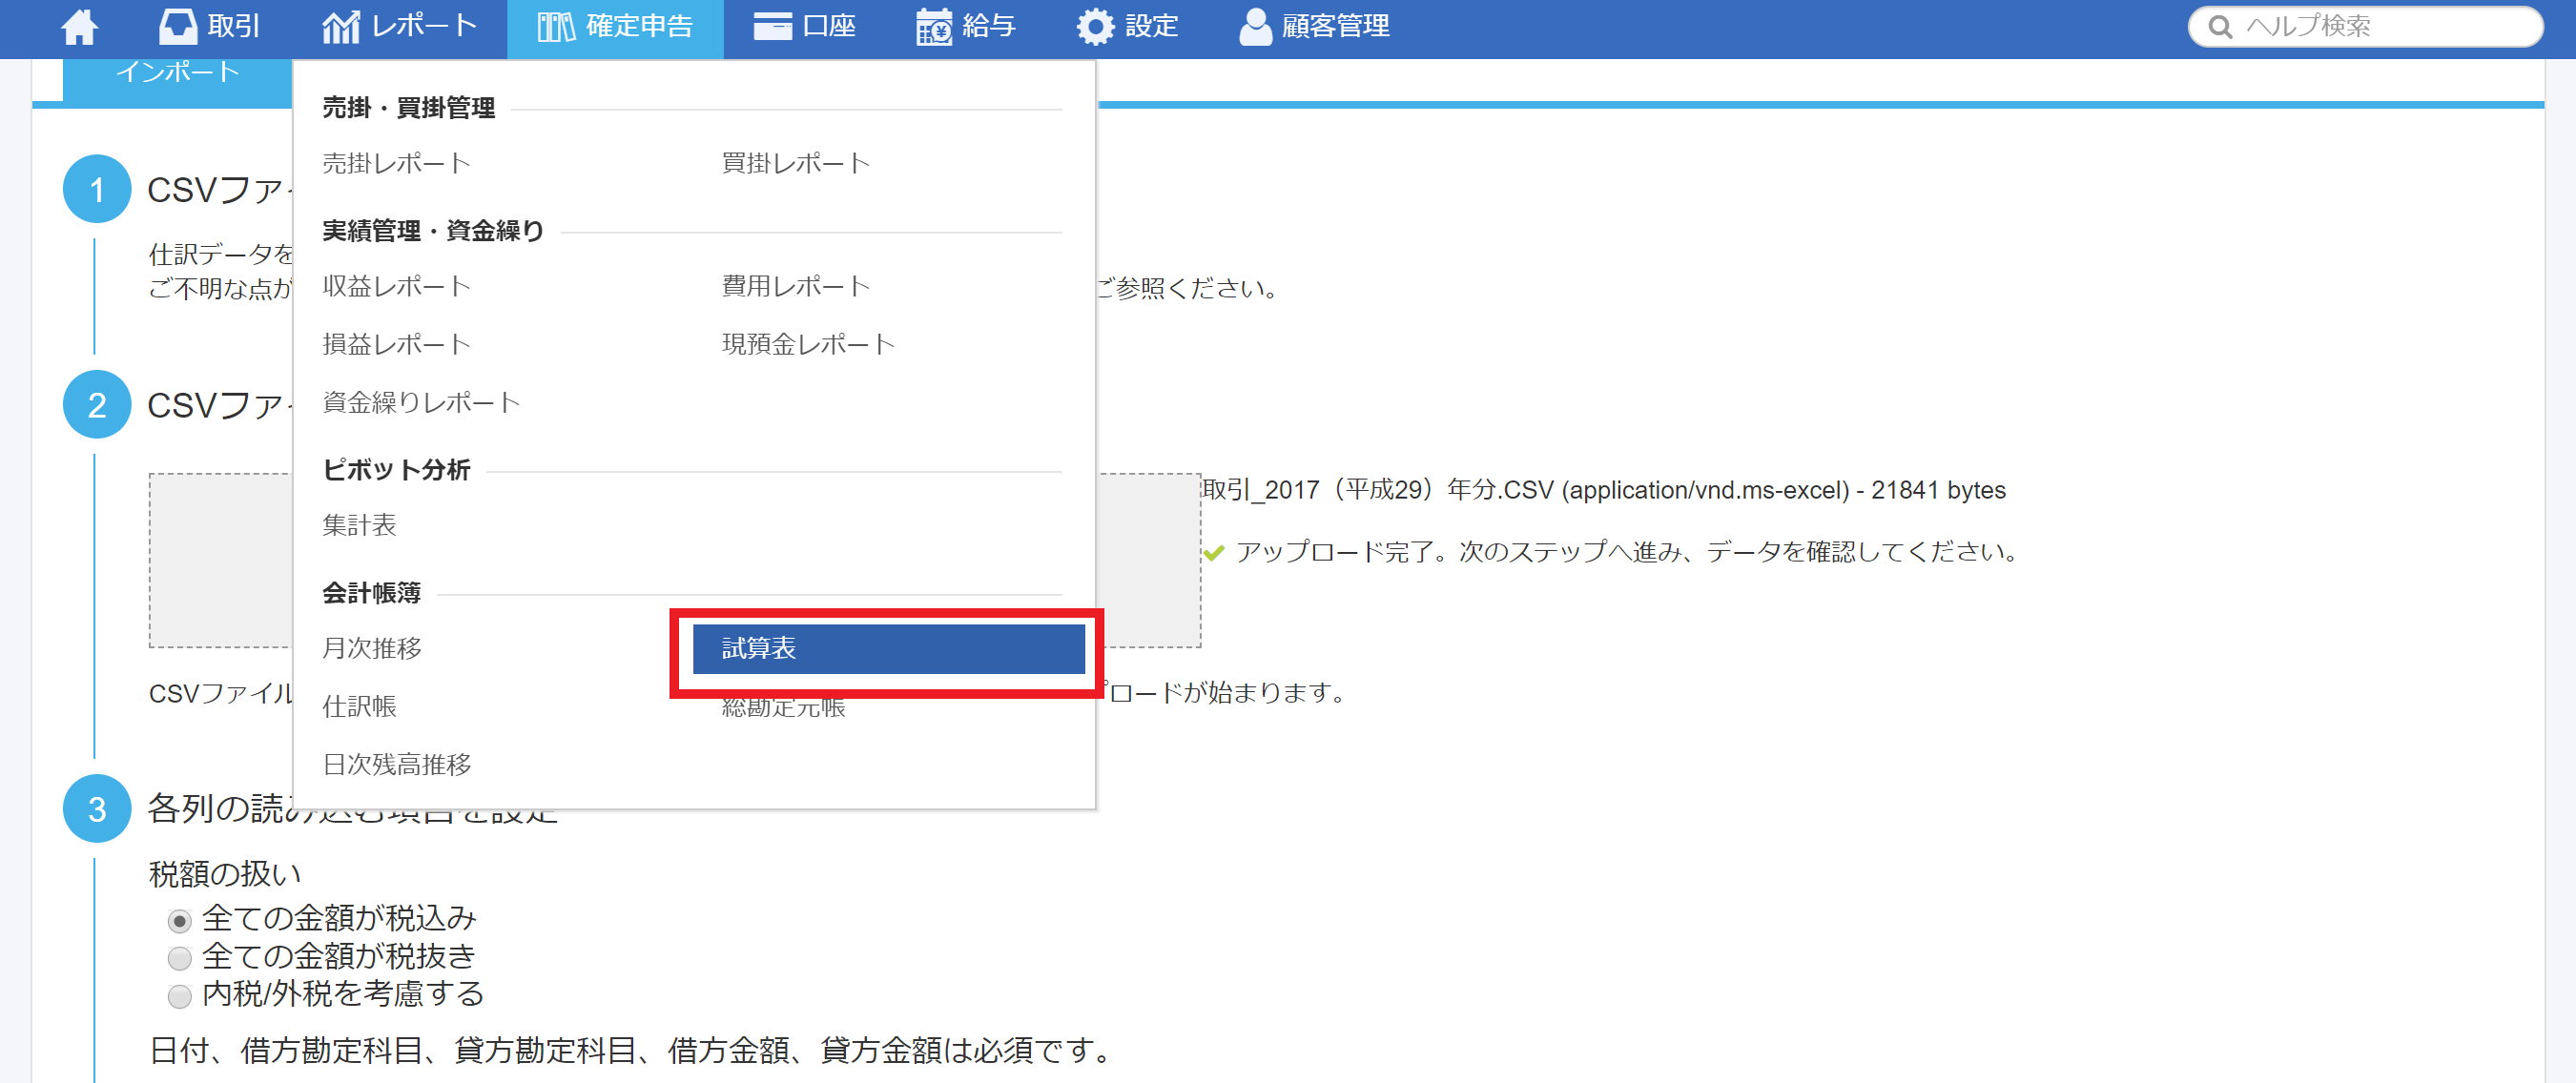
Task: Click the 給与 calendar icon
Action: coord(934,27)
